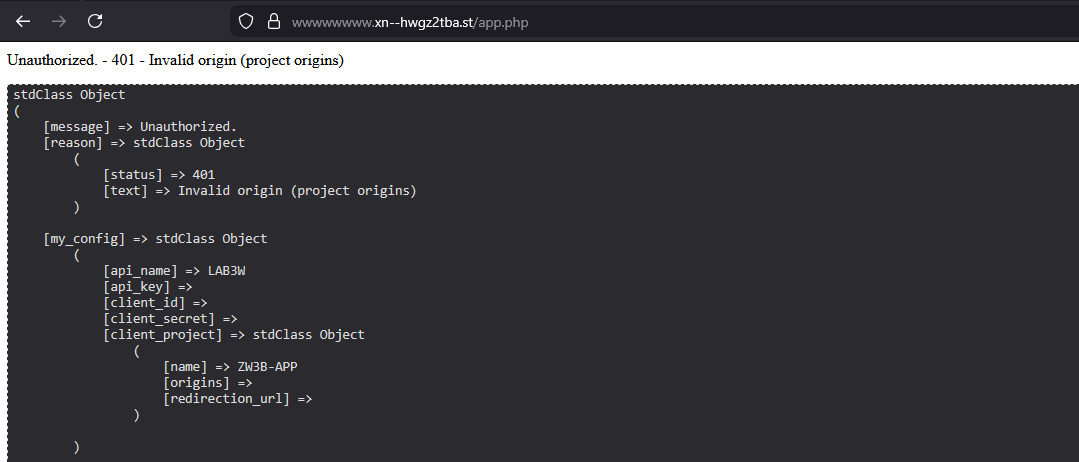
Task: Click the "[reason] => stdClass Object" line
Action: (x=144, y=143)
